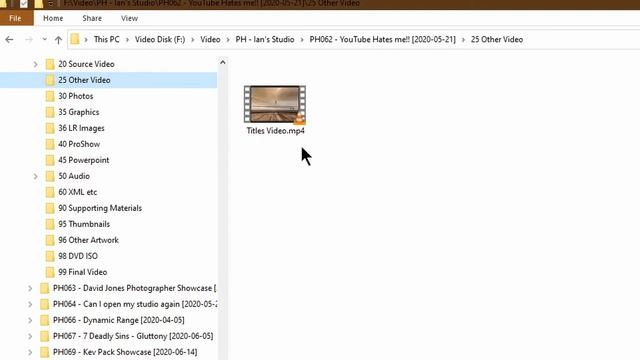Image resolution: width=640 pixels, height=360 pixels.
Task: Select the 50 Audio folder
Action: [x=74, y=176]
